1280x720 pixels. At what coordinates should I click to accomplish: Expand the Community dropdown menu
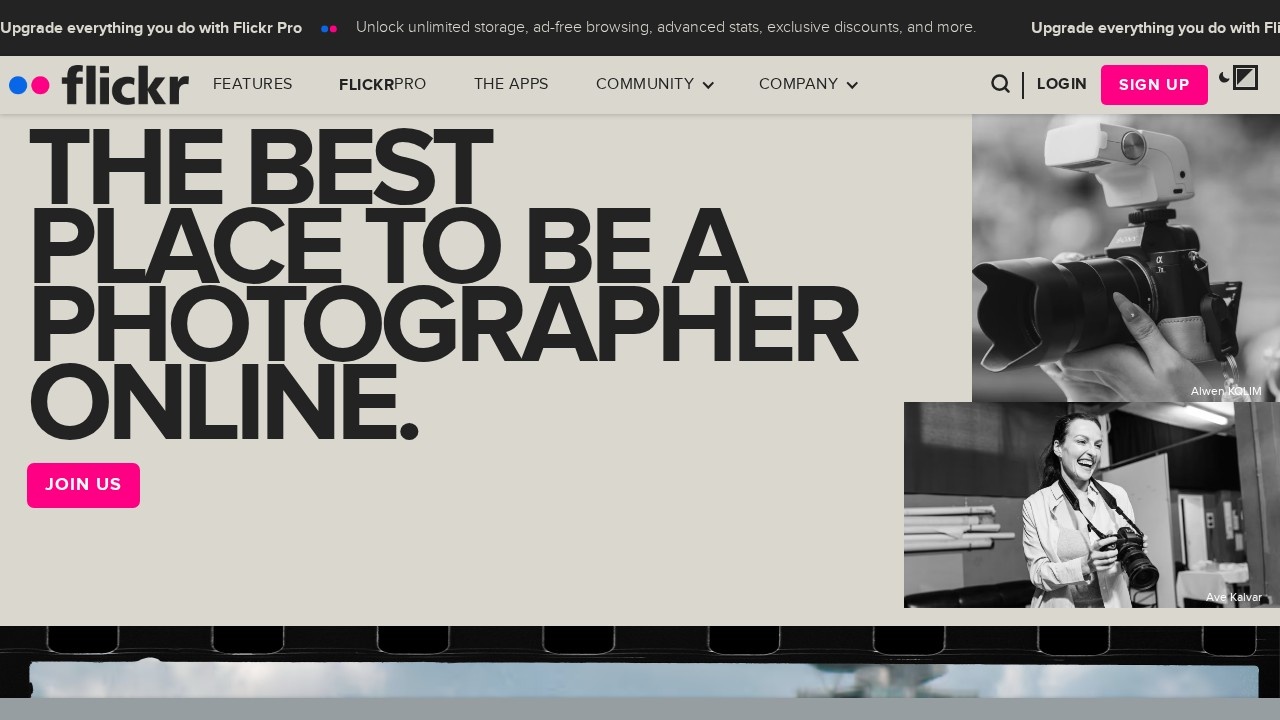tap(655, 85)
